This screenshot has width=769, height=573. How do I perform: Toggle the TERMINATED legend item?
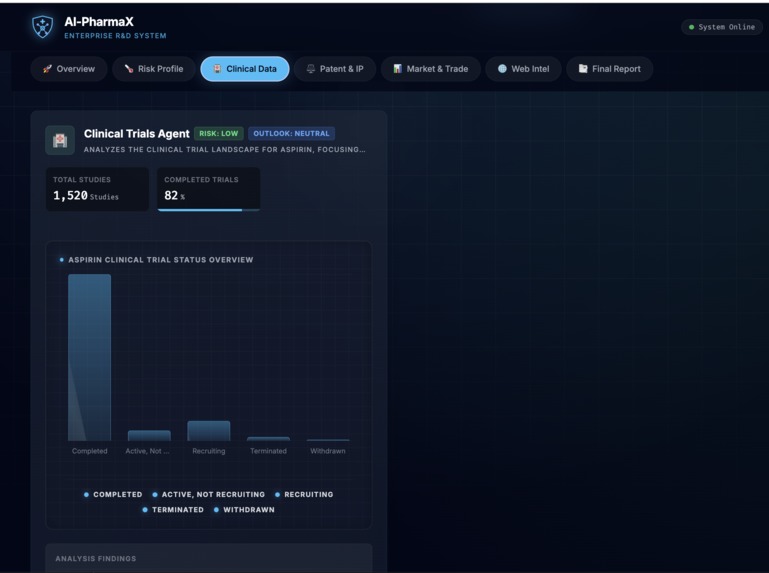click(x=173, y=510)
